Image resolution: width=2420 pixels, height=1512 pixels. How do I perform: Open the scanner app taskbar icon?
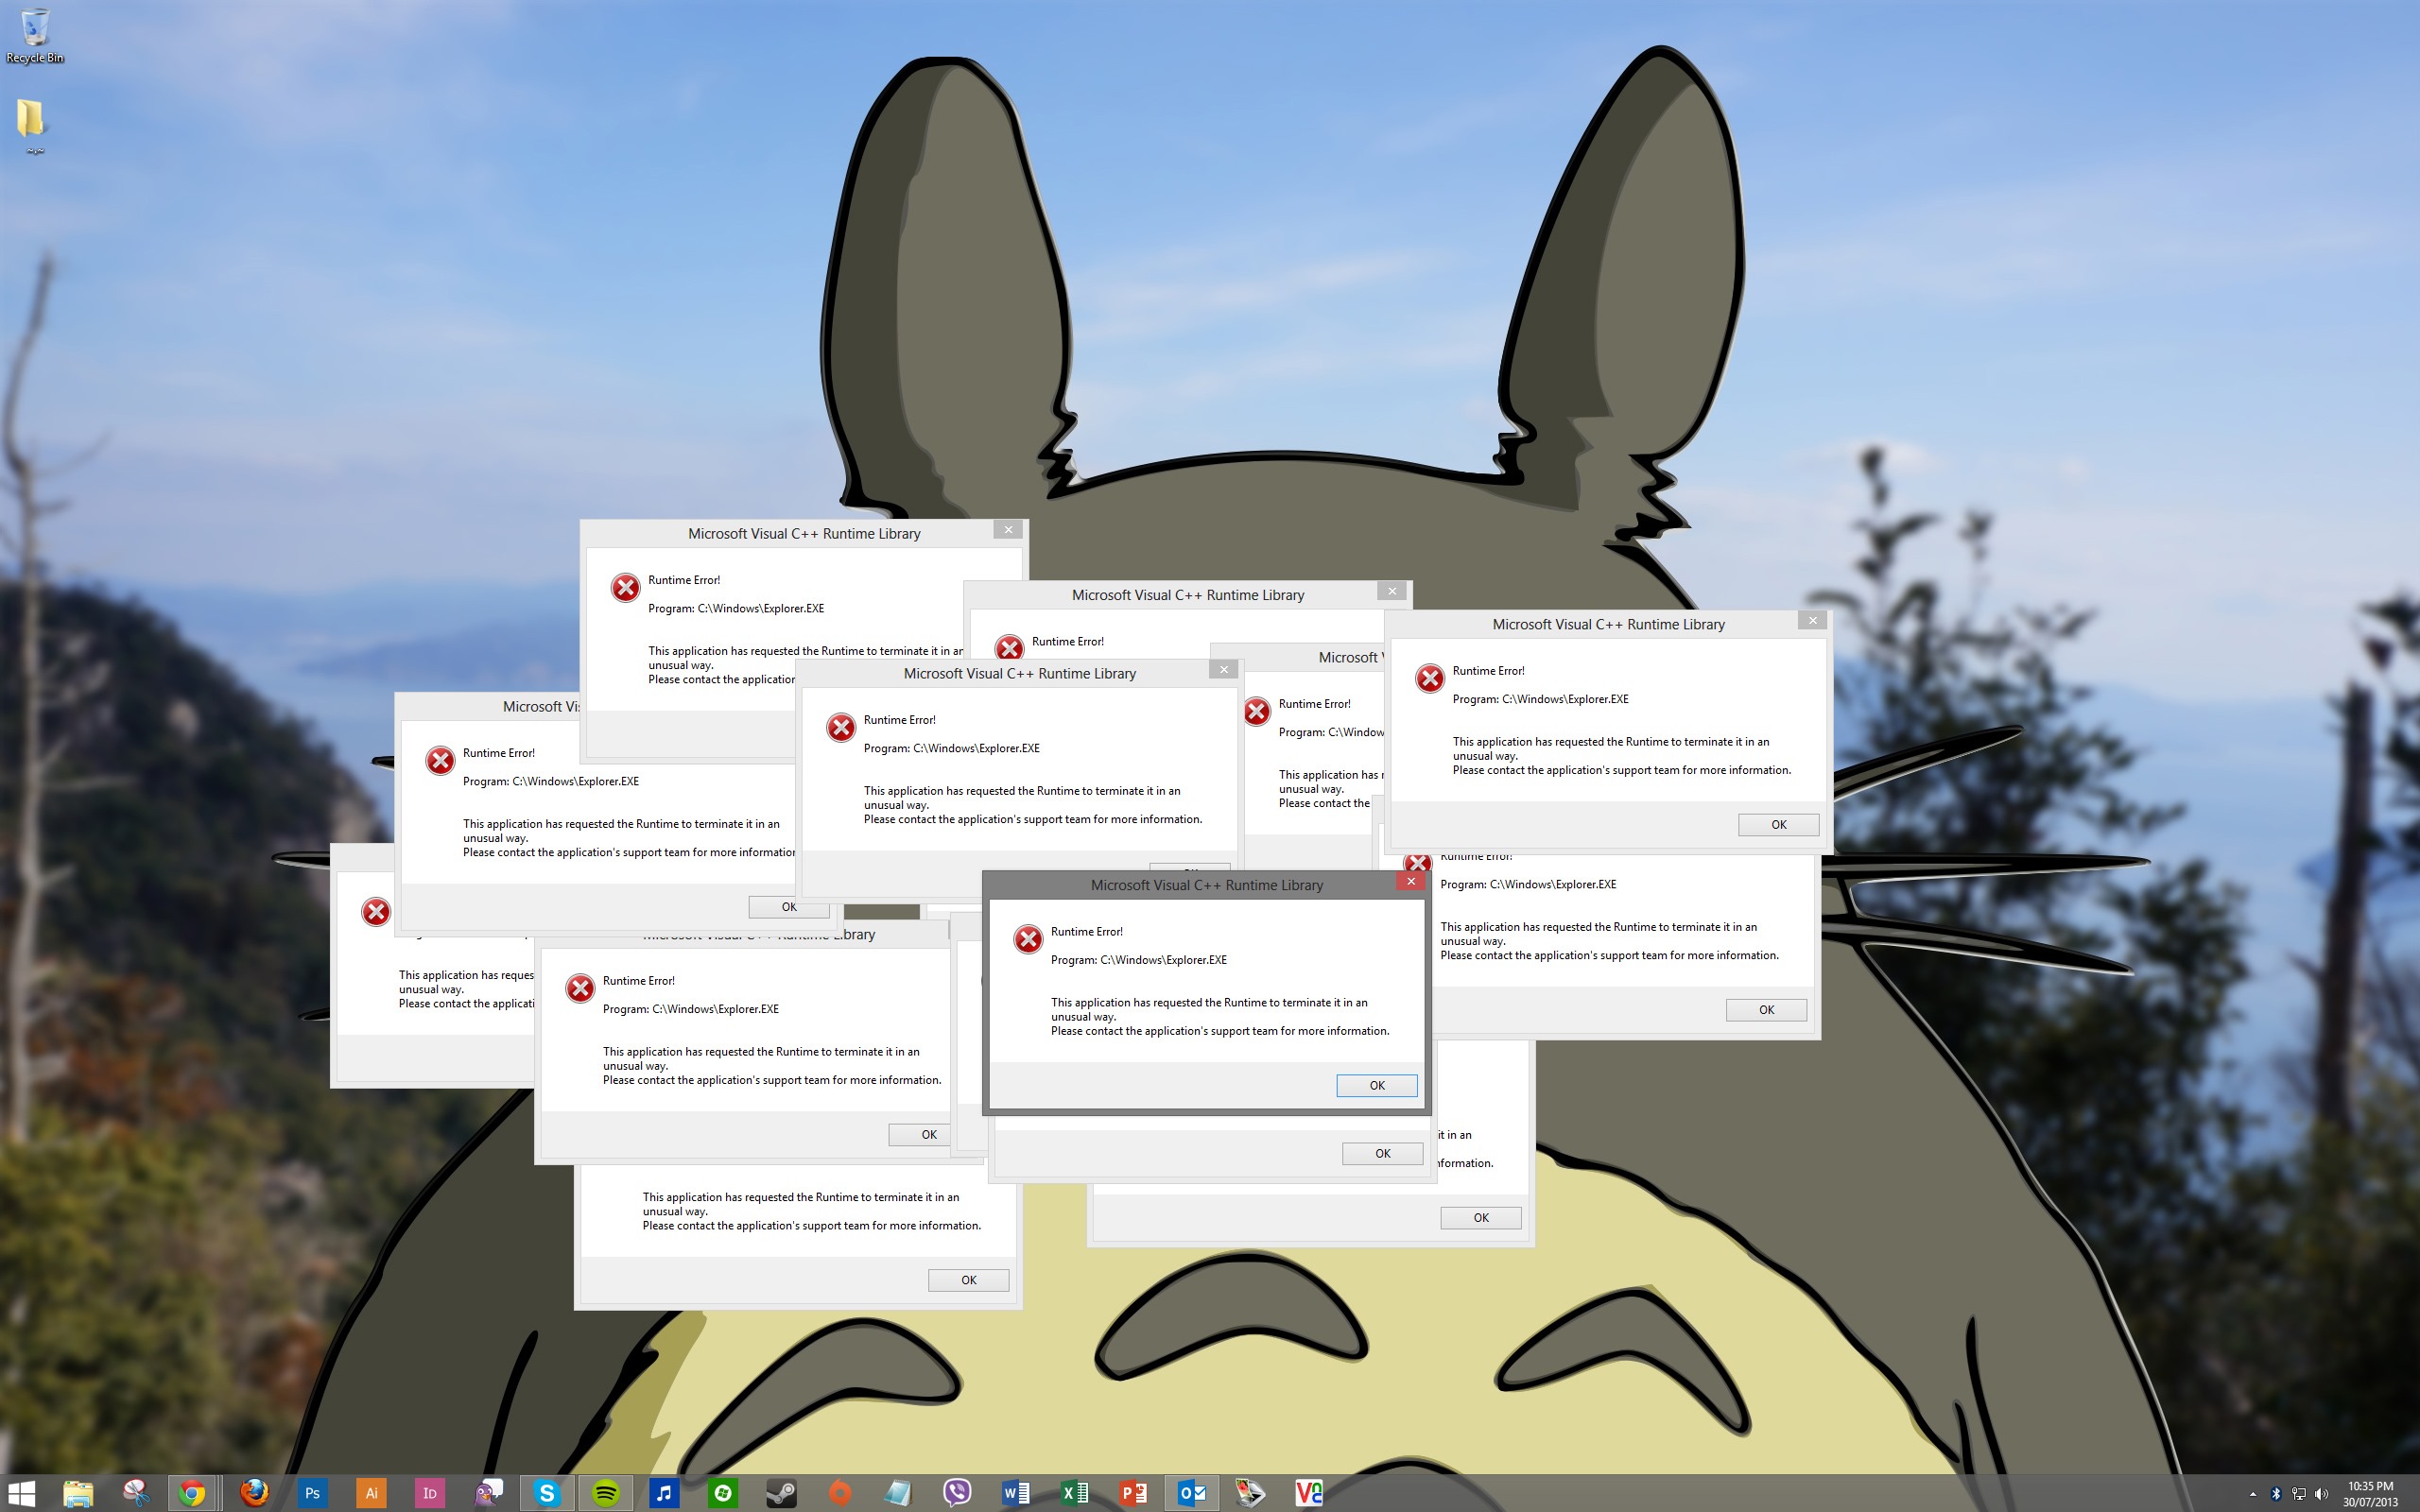point(1250,1494)
